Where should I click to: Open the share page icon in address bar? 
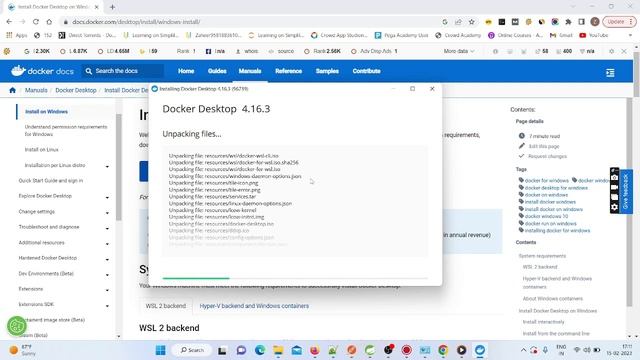point(458,22)
